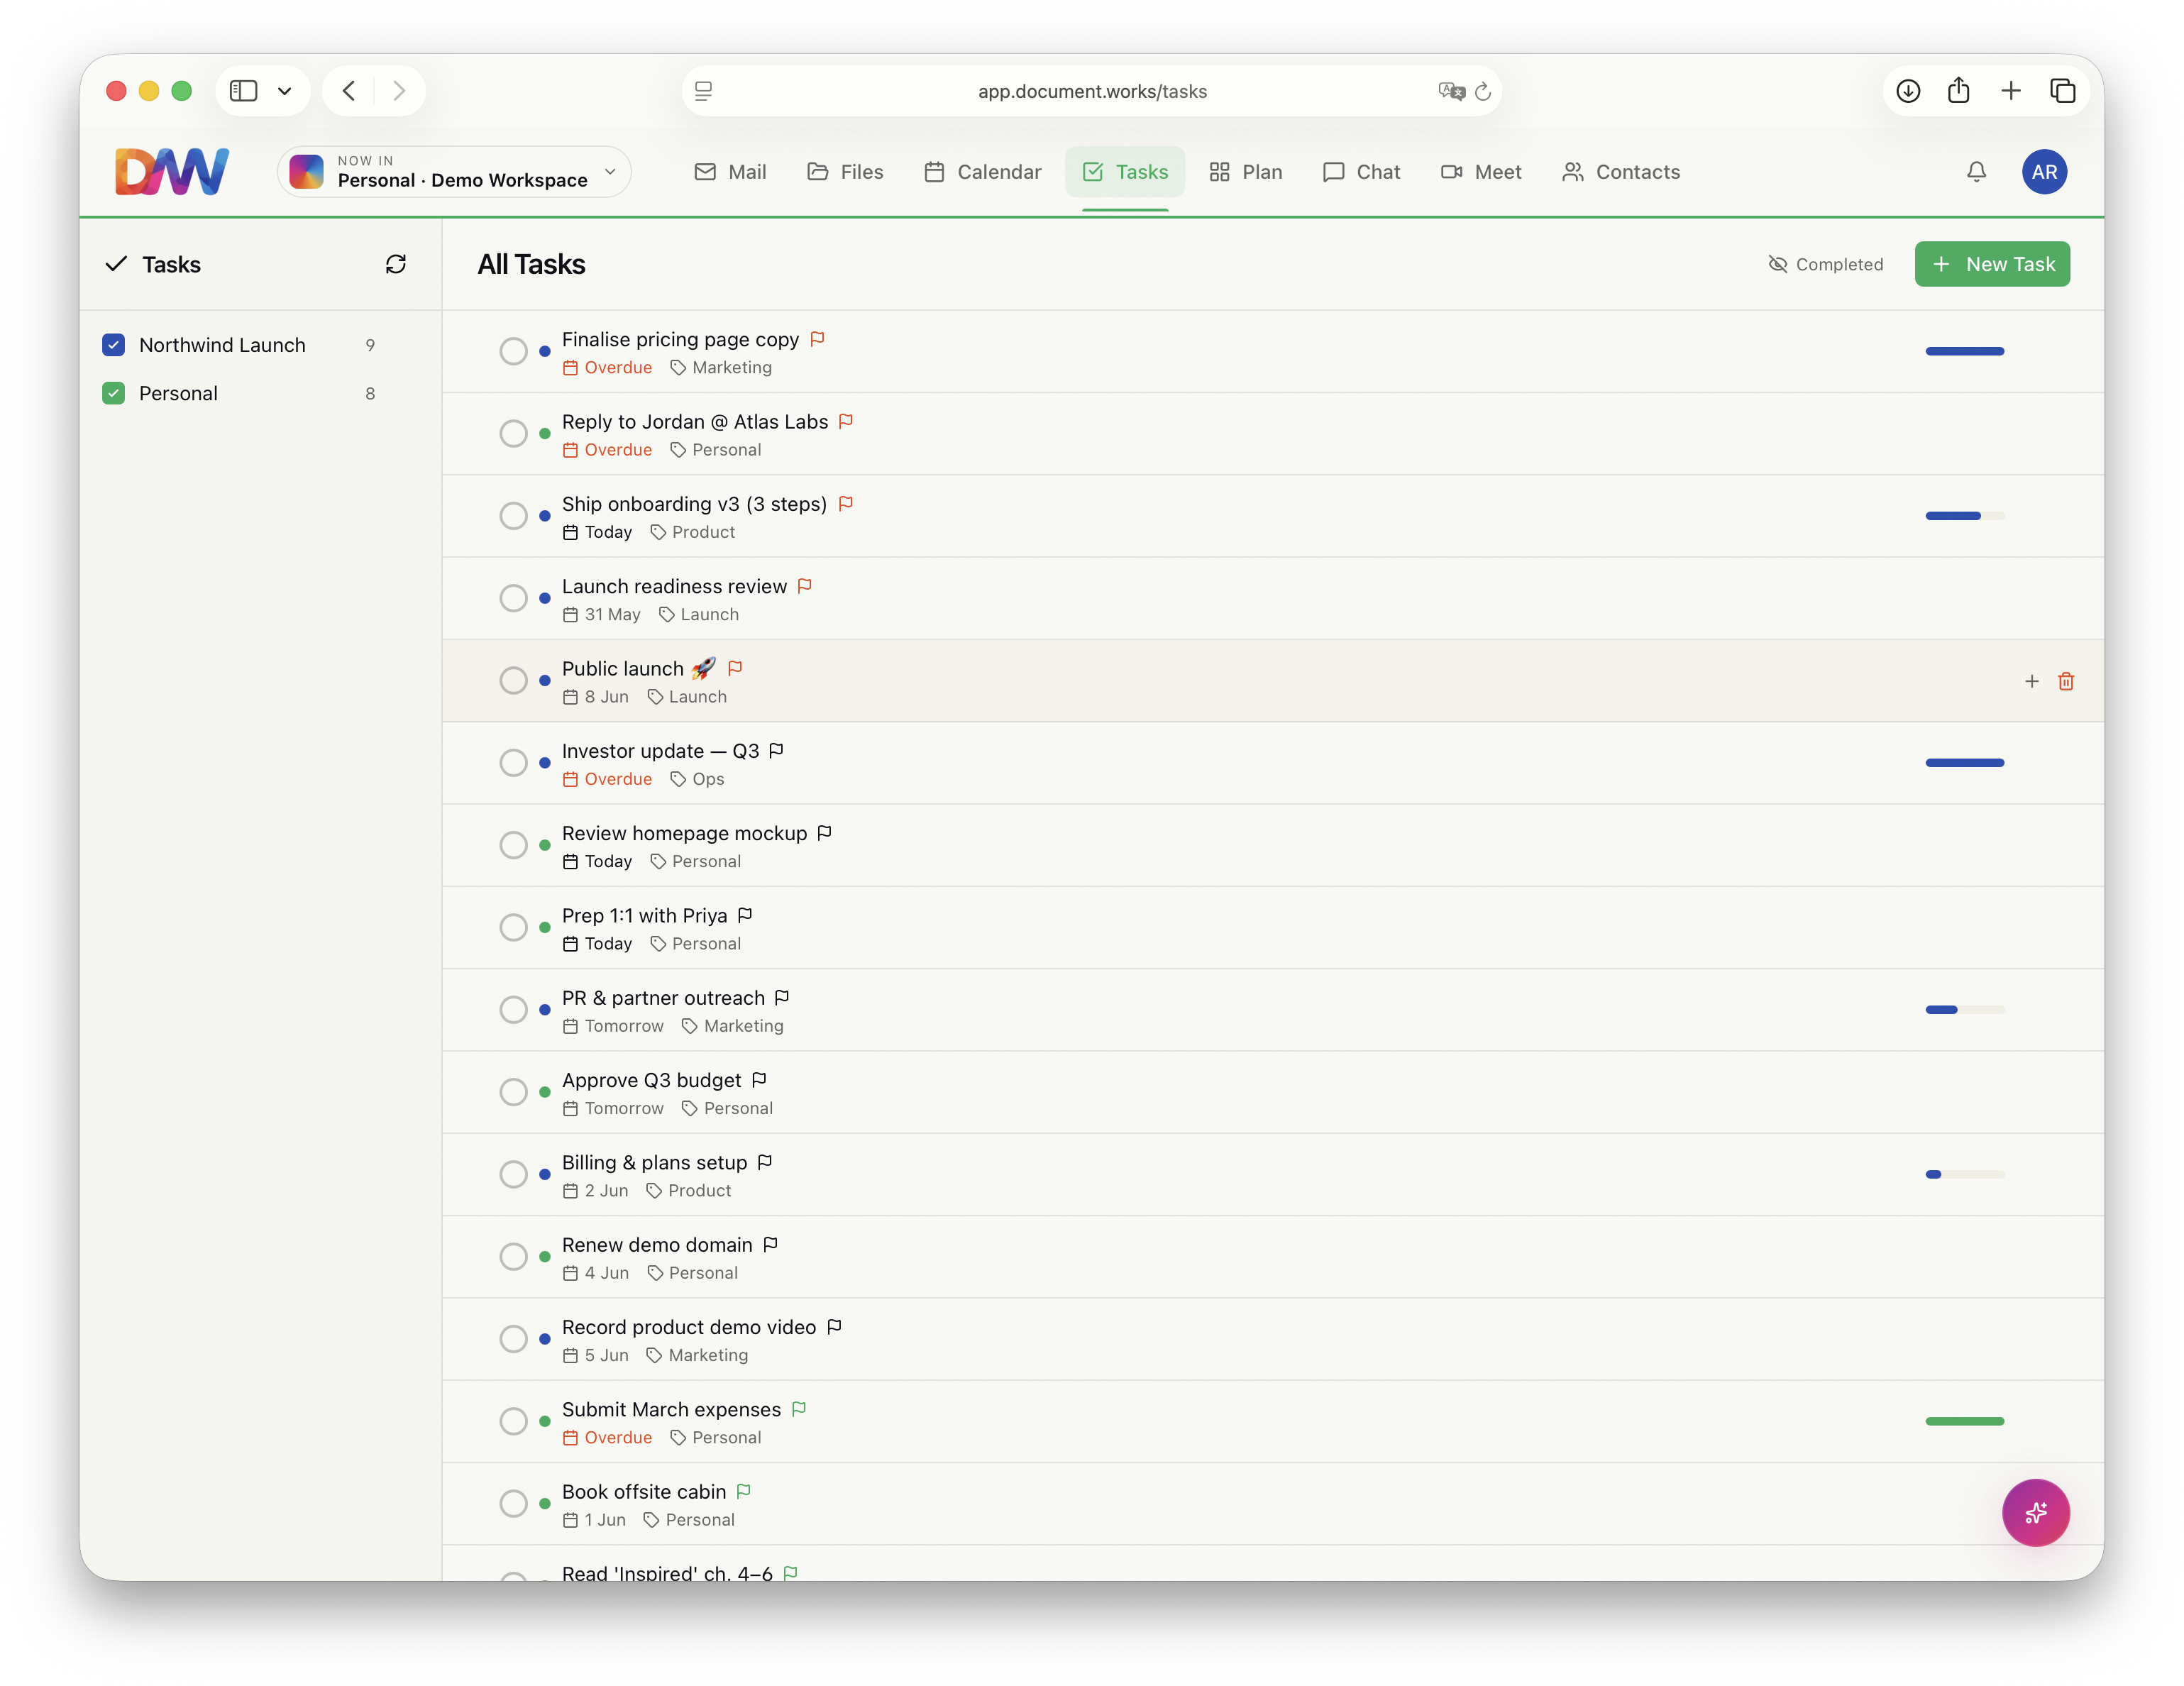Open the Contacts tab
Viewport: 2184px width, 1686px height.
coord(1620,172)
